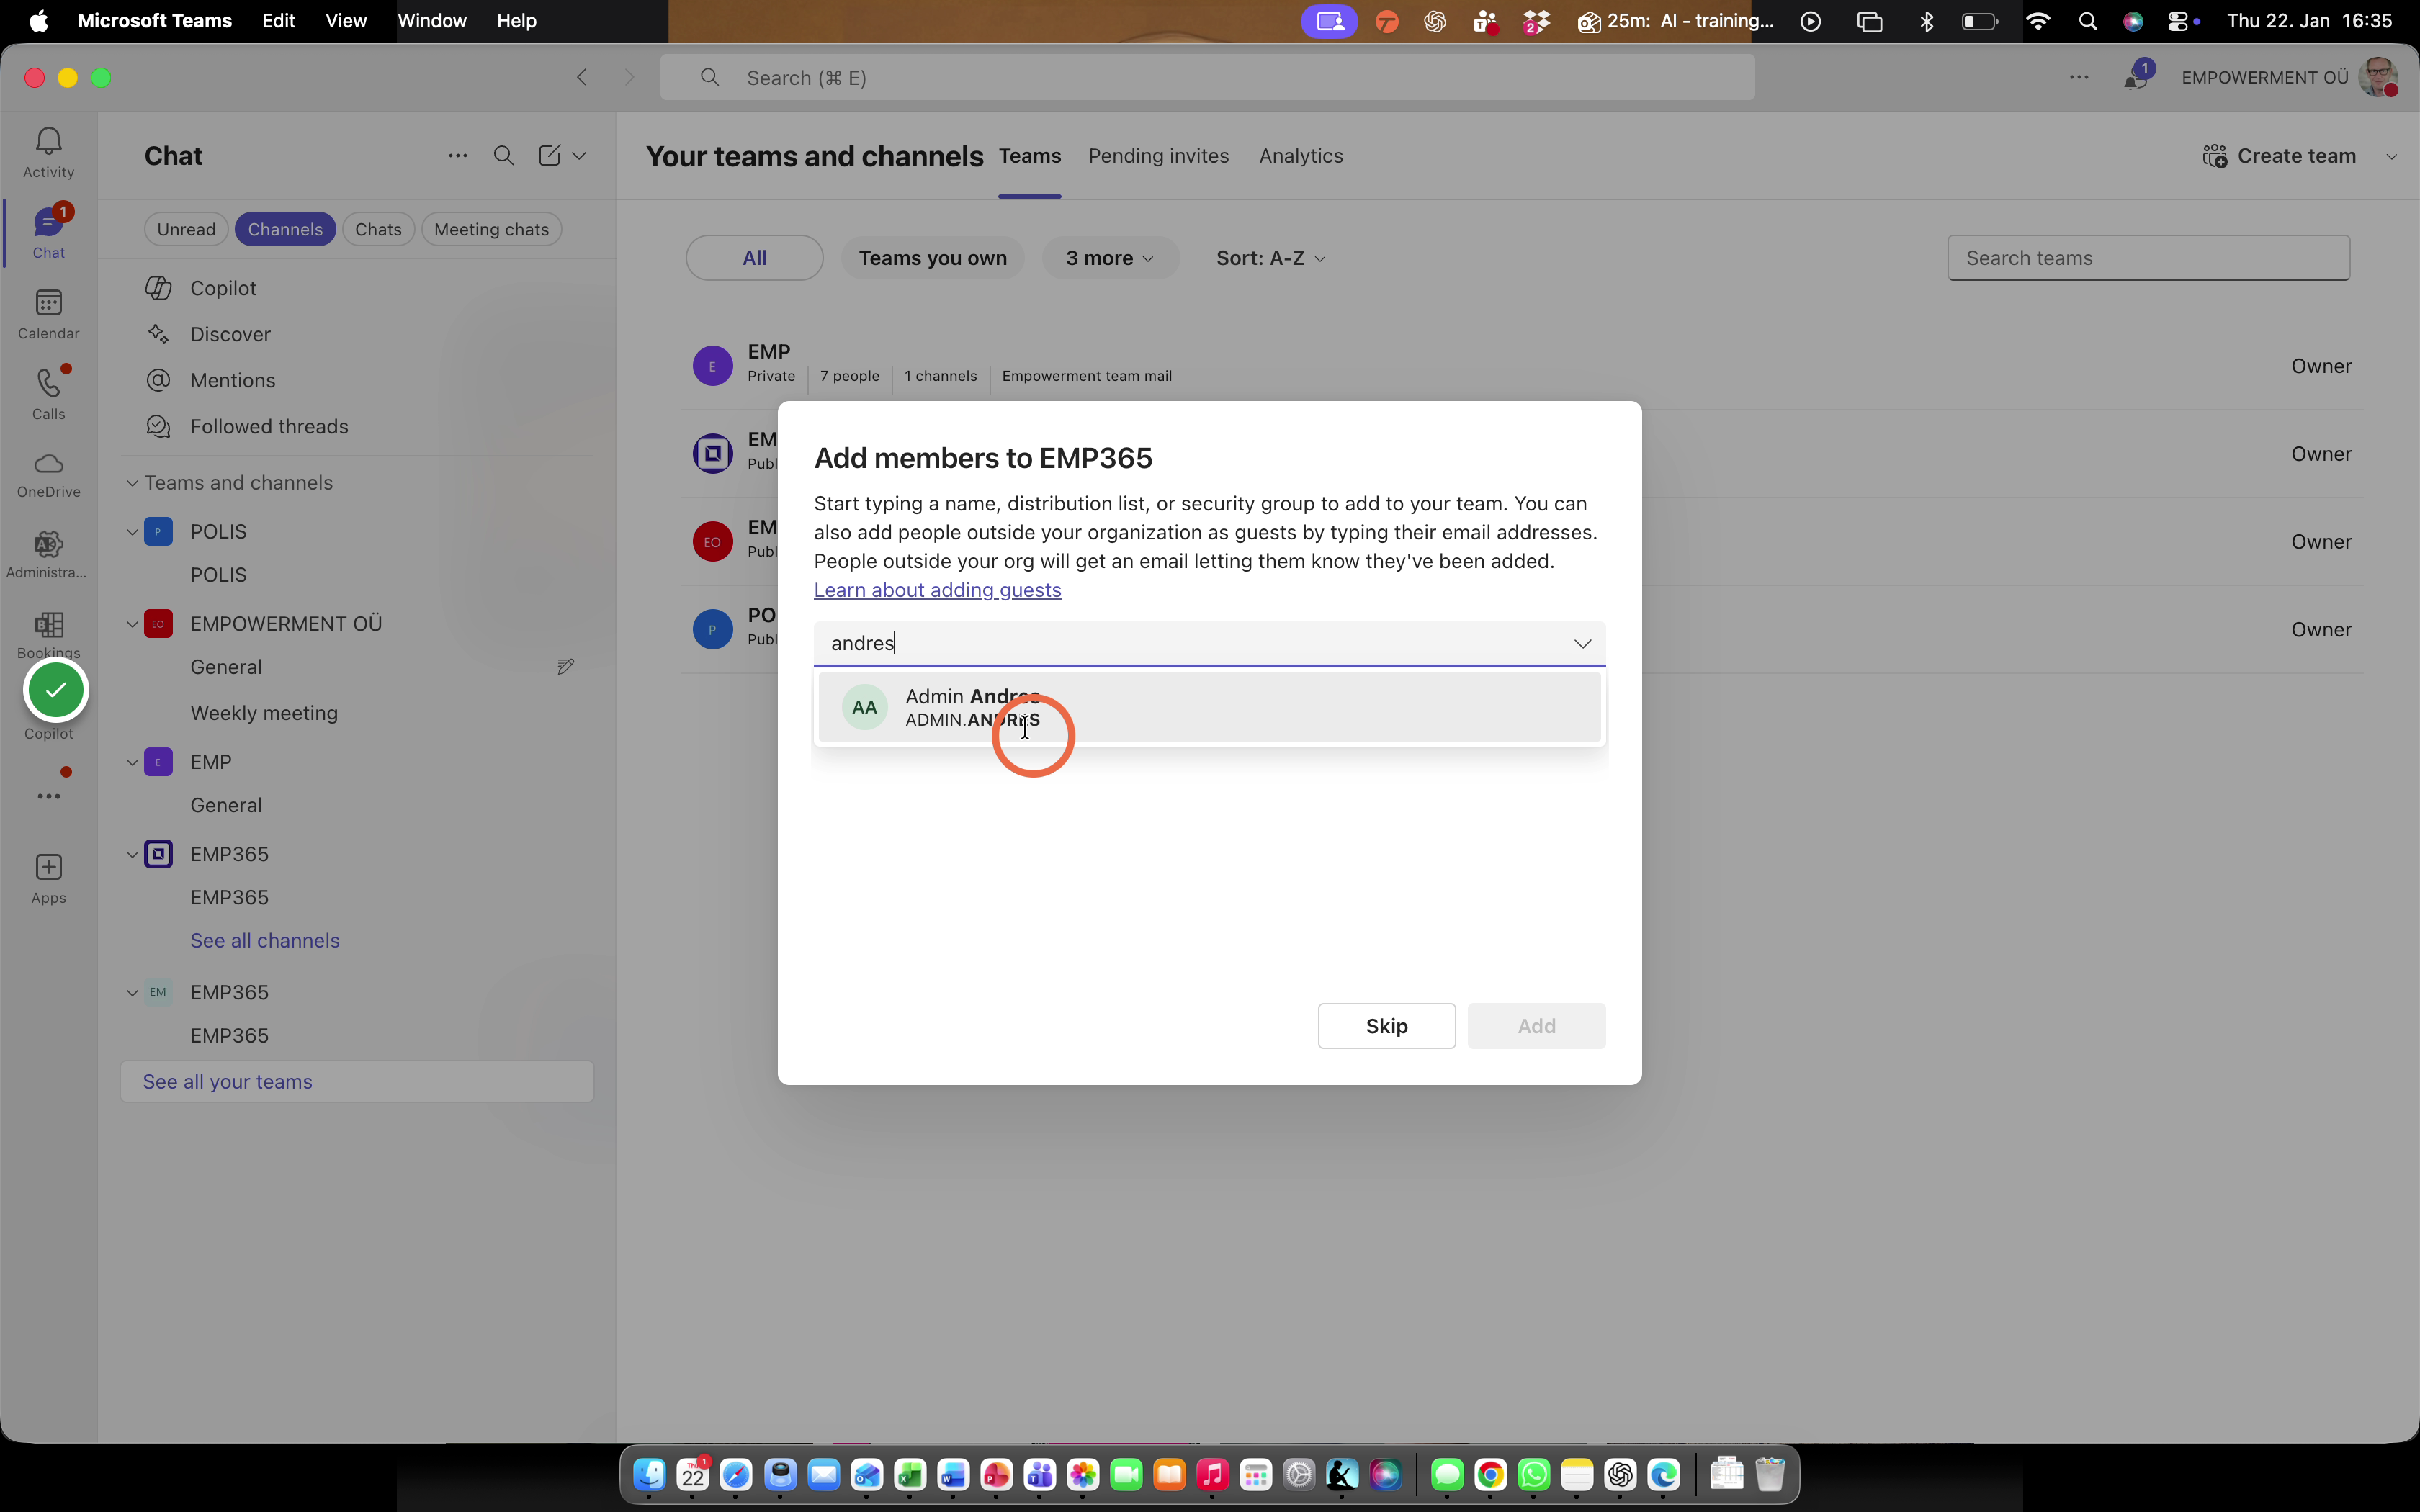This screenshot has width=2420, height=1512.
Task: Open the EMP team row with 7 people
Action: point(1522,366)
